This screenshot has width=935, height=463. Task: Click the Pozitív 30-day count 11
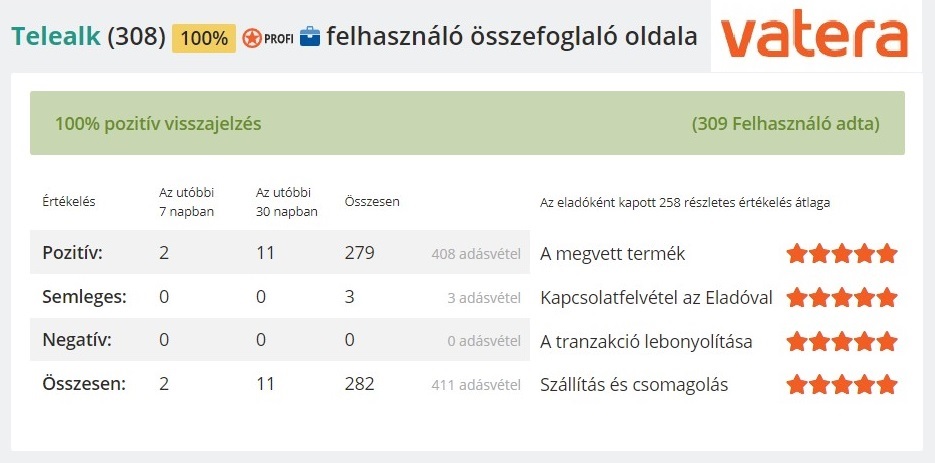pos(265,253)
